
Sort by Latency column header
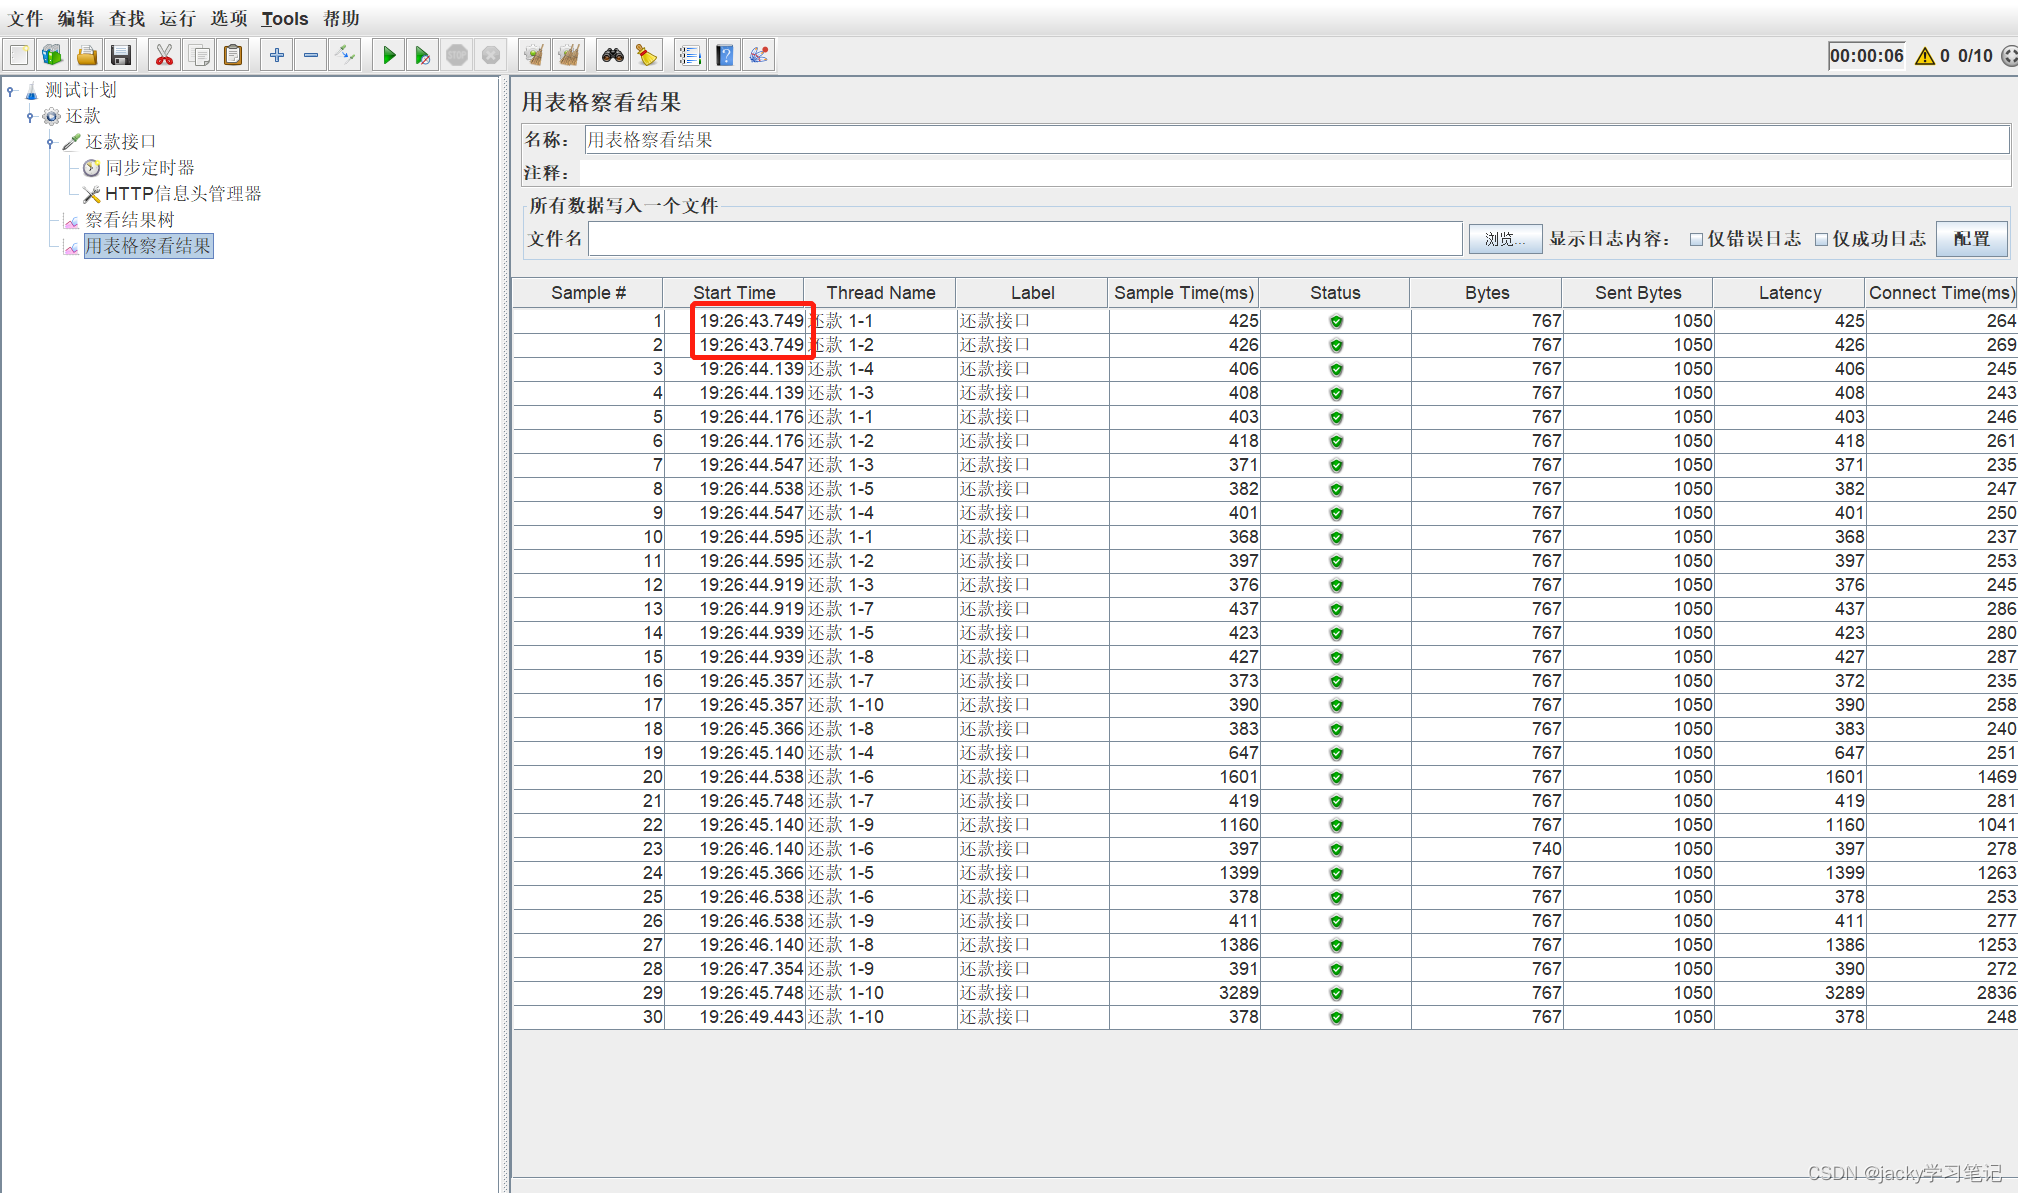point(1790,293)
